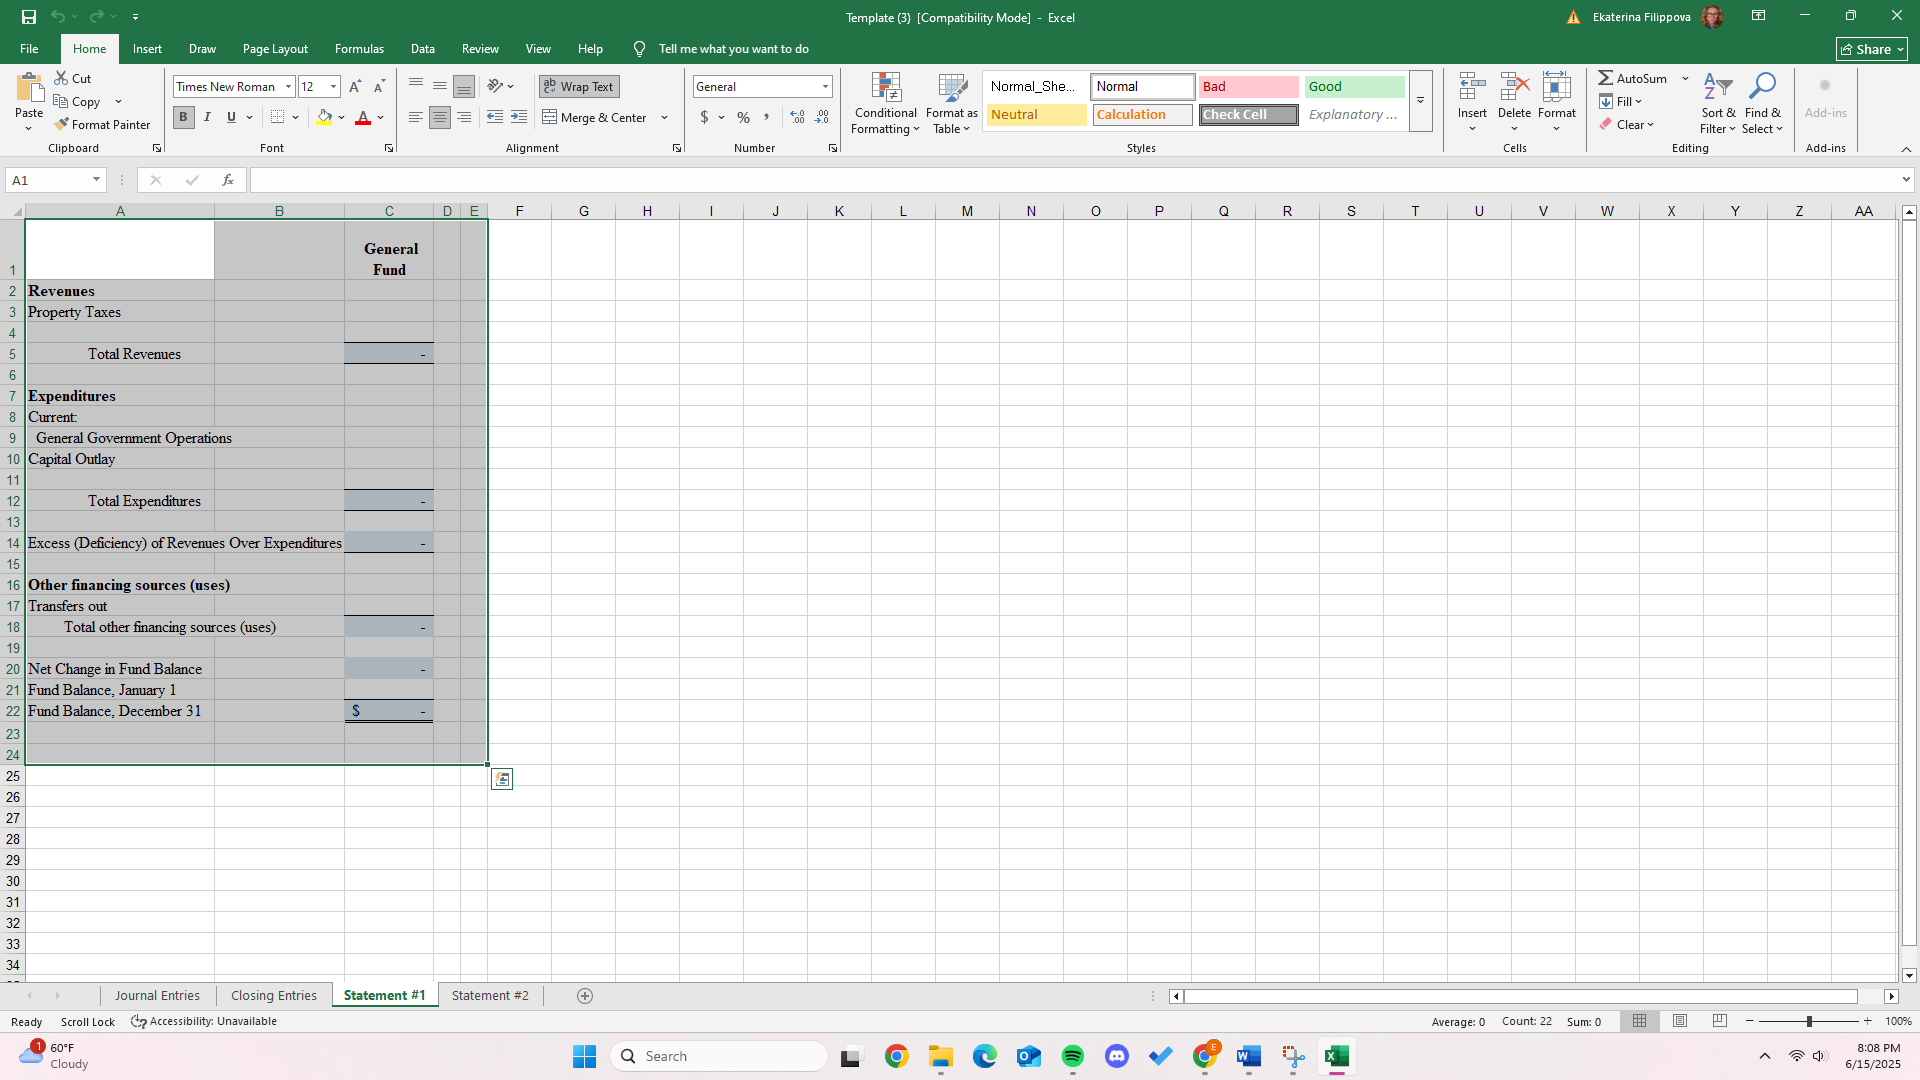Apply Accounting number format with dollar sign
Screen dimensions: 1920x1080
(x=707, y=117)
